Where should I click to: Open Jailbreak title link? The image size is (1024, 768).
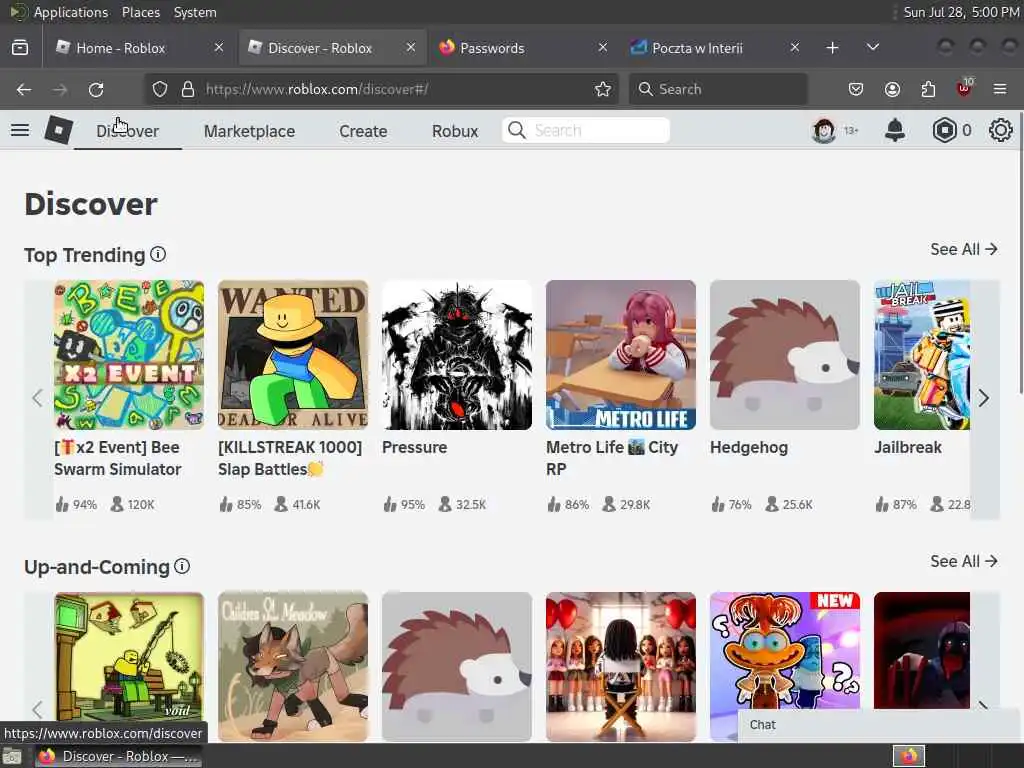click(x=908, y=447)
